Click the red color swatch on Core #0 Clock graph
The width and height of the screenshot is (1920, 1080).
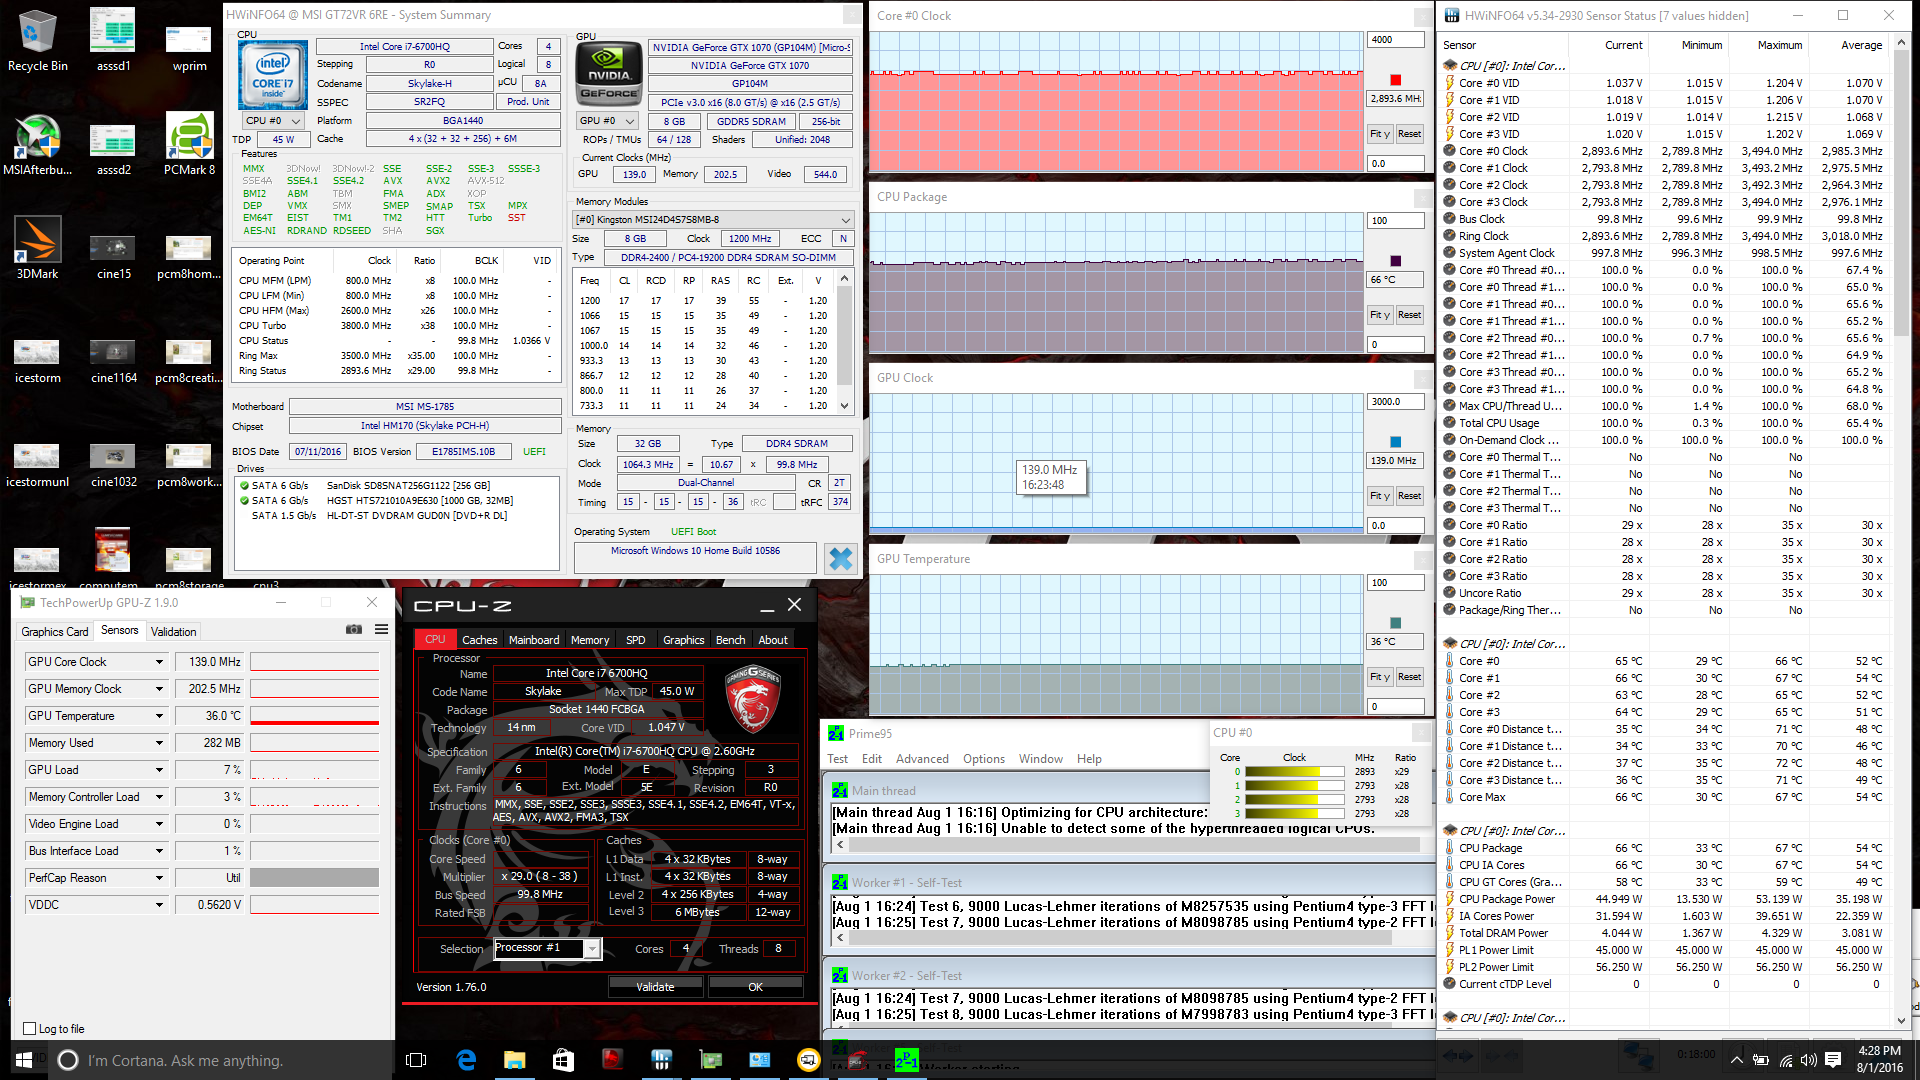(x=1396, y=80)
